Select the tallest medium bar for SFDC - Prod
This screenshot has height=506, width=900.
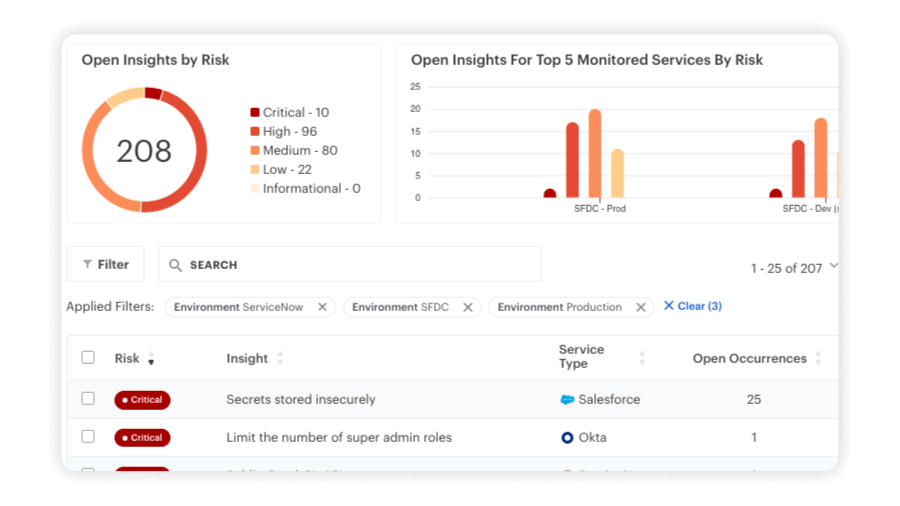coord(595,154)
